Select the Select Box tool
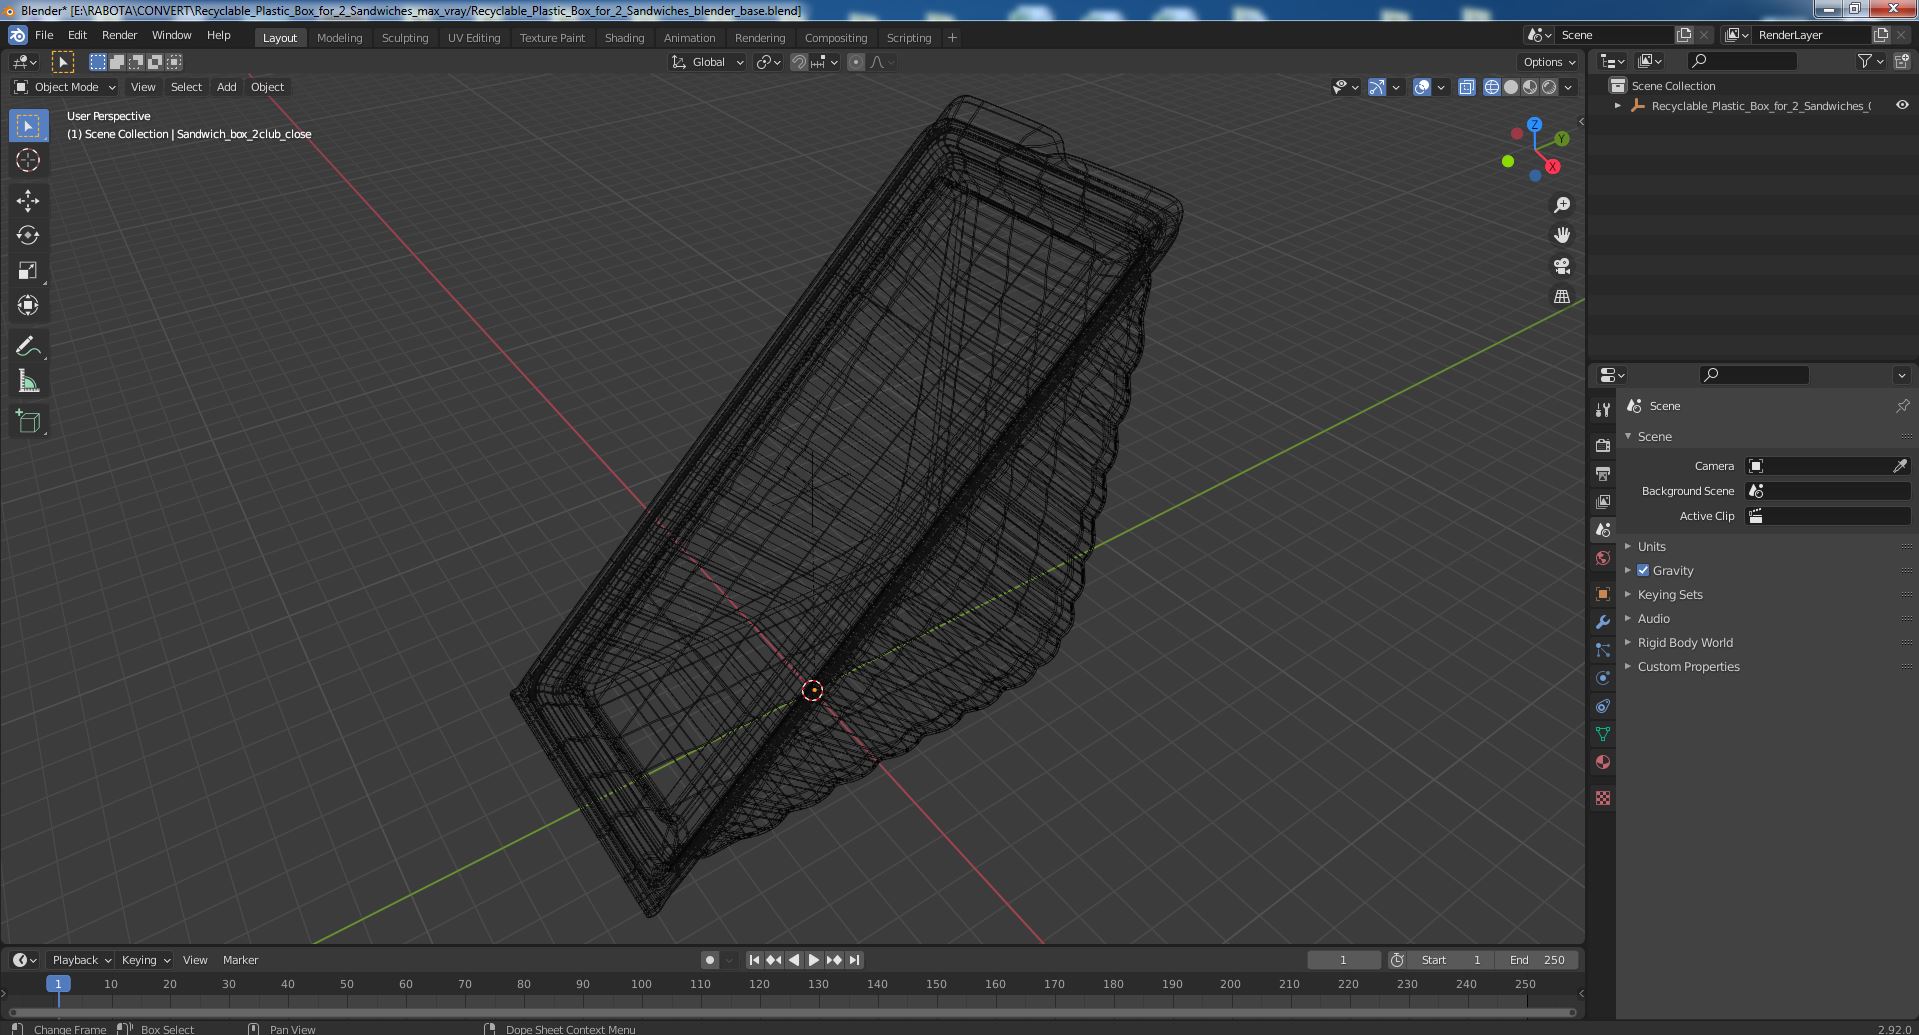The width and height of the screenshot is (1919, 1035). (x=28, y=125)
